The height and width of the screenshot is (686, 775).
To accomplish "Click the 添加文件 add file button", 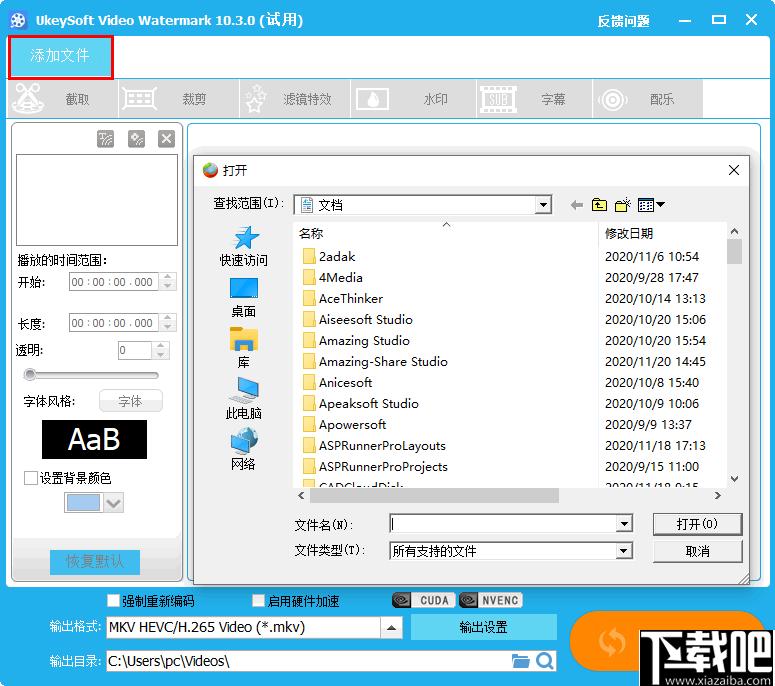I will click(60, 57).
